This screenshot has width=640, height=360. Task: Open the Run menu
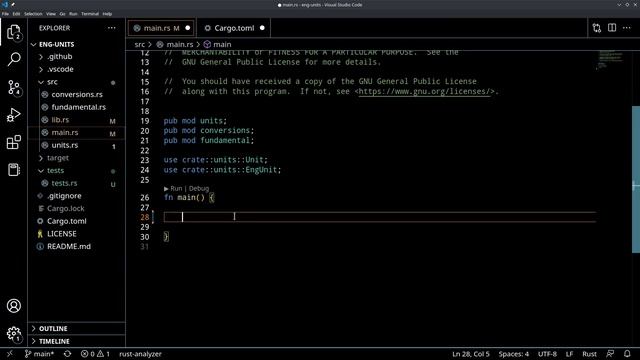[x=73, y=13]
